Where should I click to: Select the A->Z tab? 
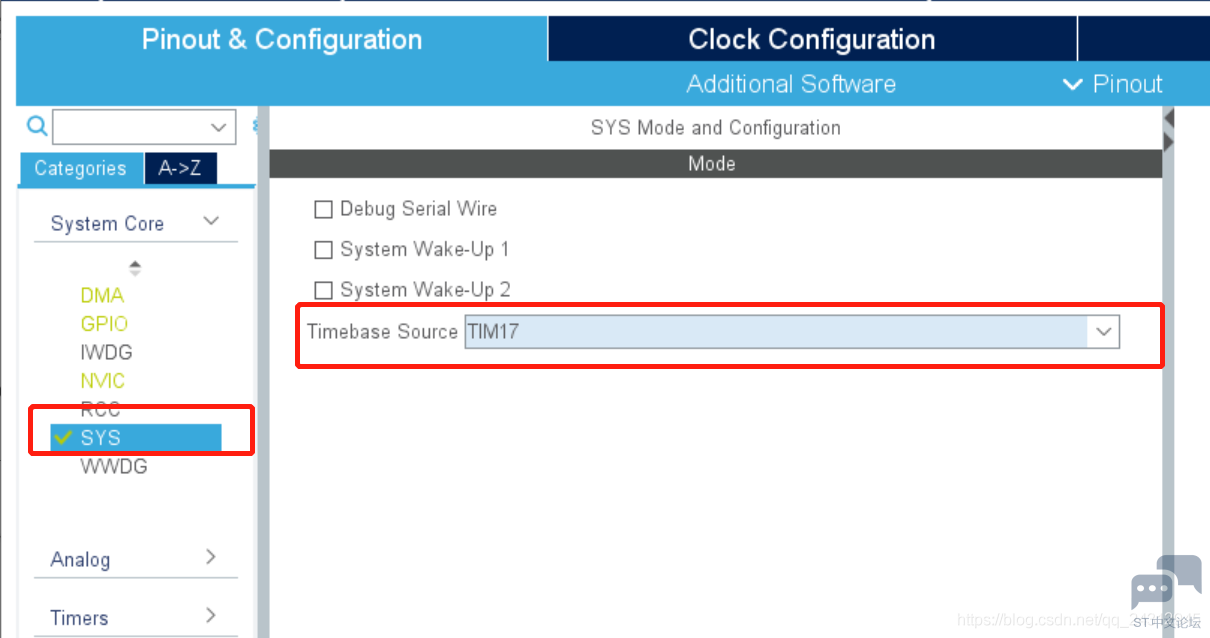pyautogui.click(x=180, y=168)
